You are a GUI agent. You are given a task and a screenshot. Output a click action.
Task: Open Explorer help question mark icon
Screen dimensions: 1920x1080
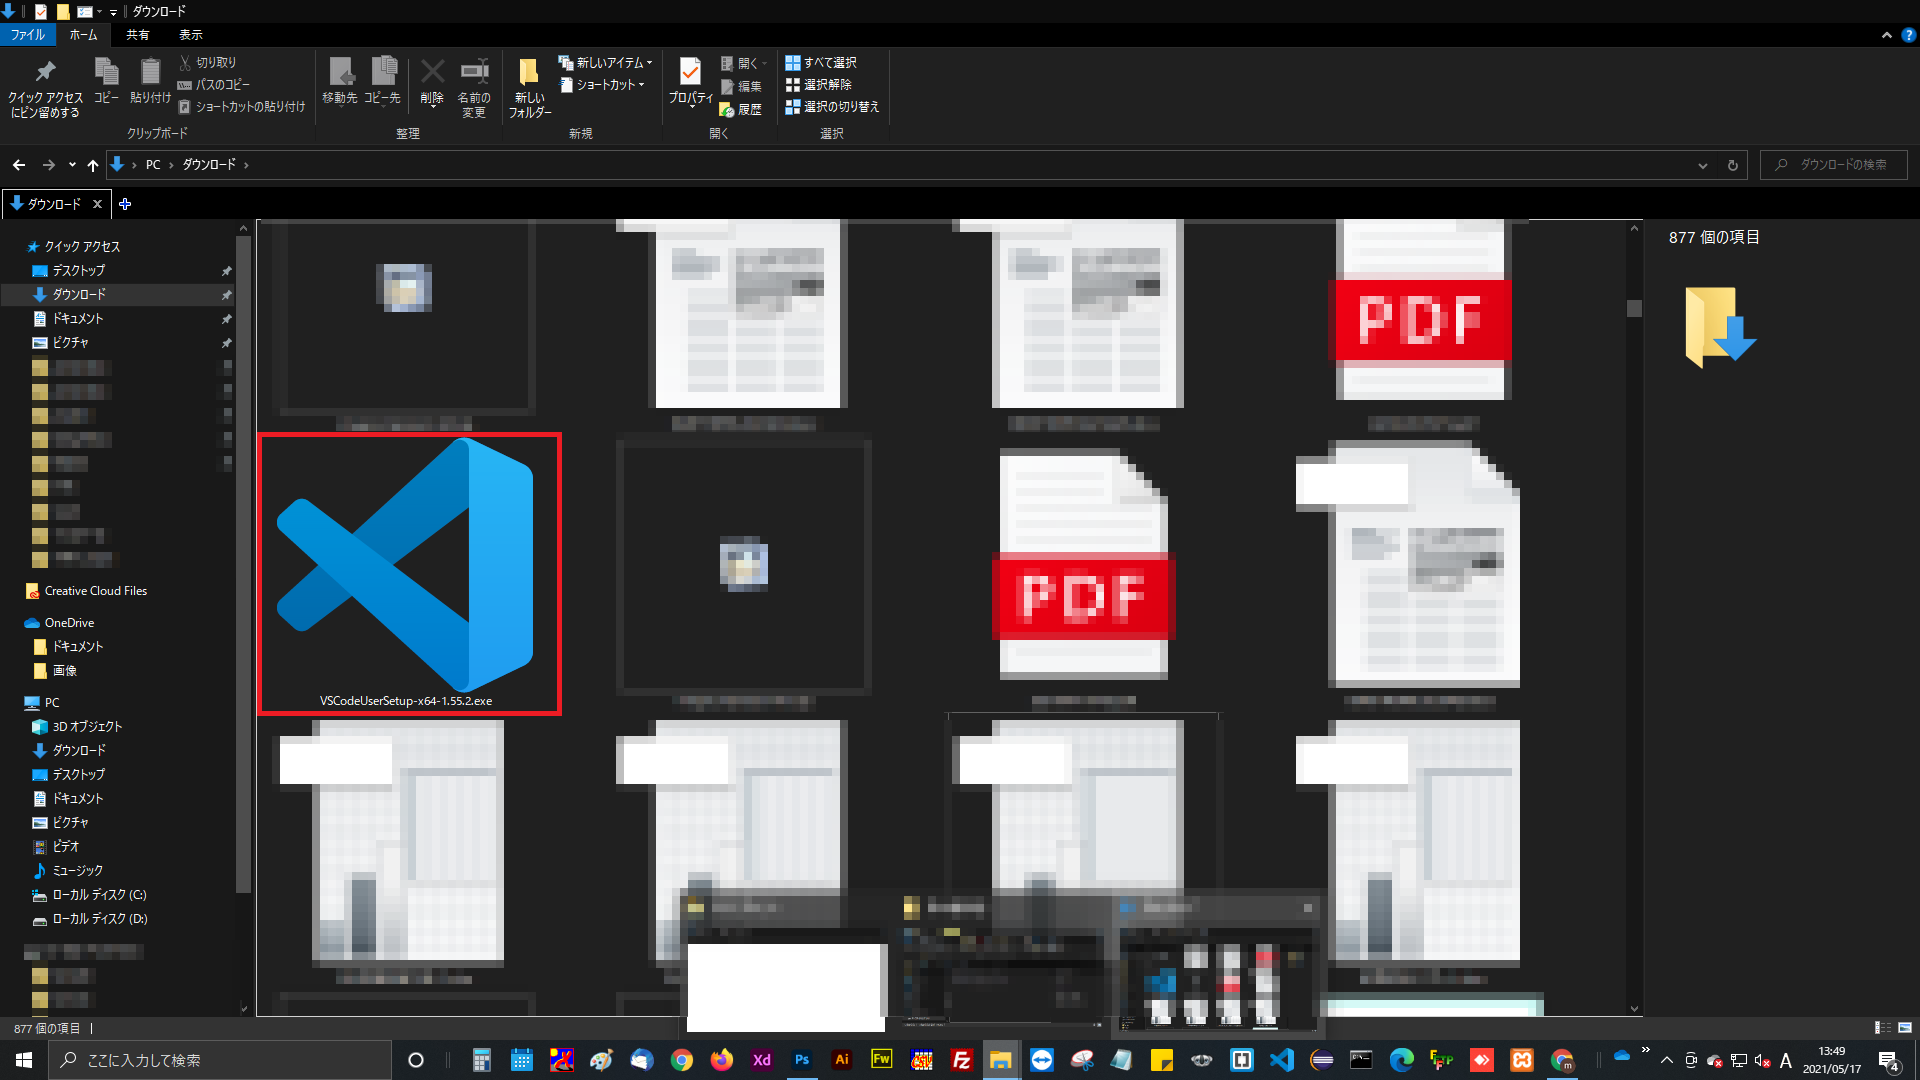(1908, 35)
